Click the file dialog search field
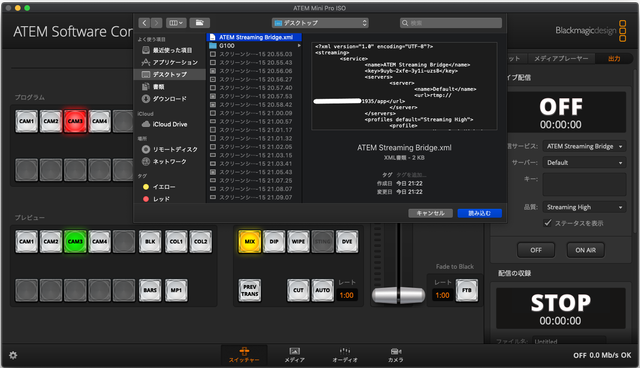The width and height of the screenshot is (640, 368). click(x=451, y=23)
